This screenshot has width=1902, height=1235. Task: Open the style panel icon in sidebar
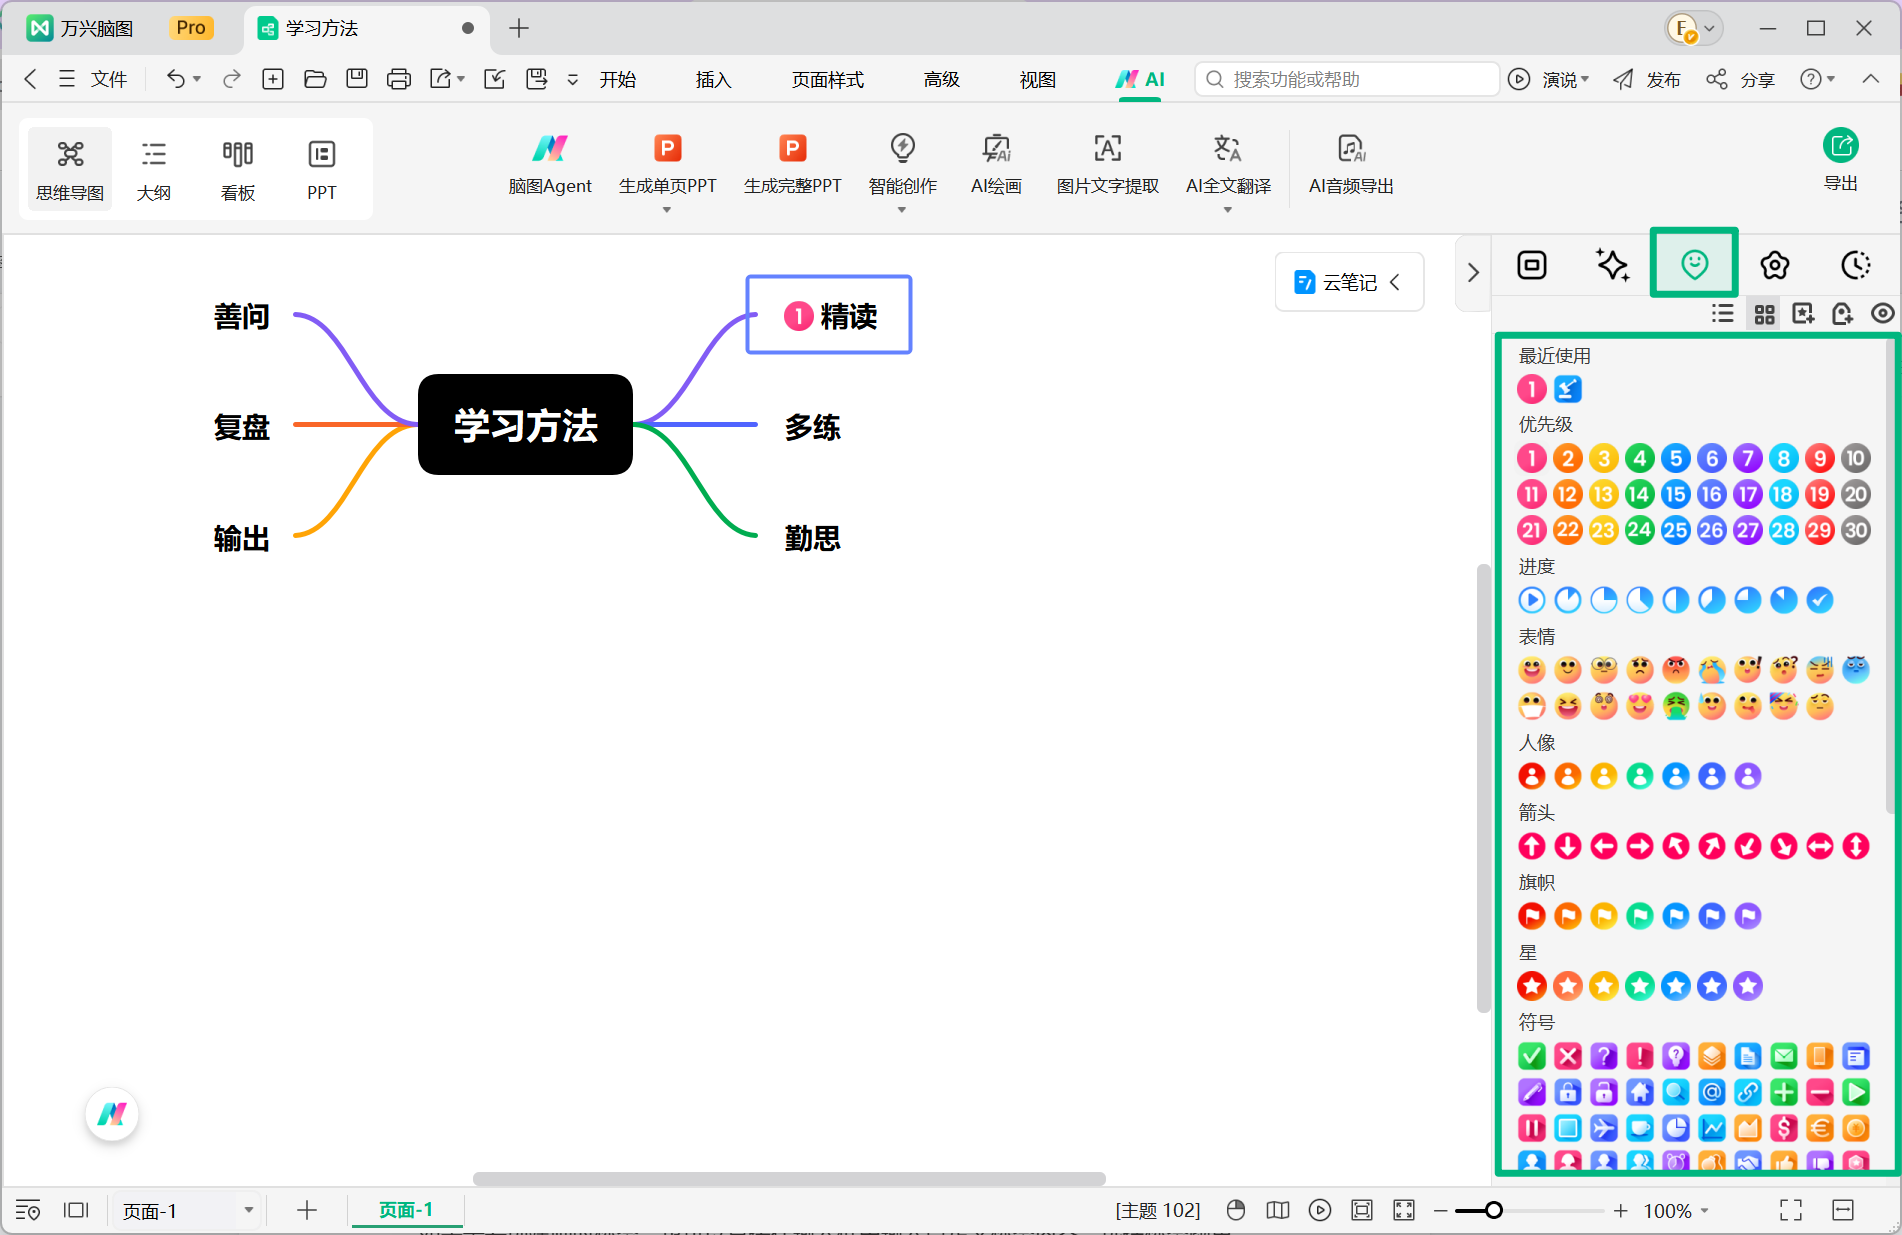1532,265
